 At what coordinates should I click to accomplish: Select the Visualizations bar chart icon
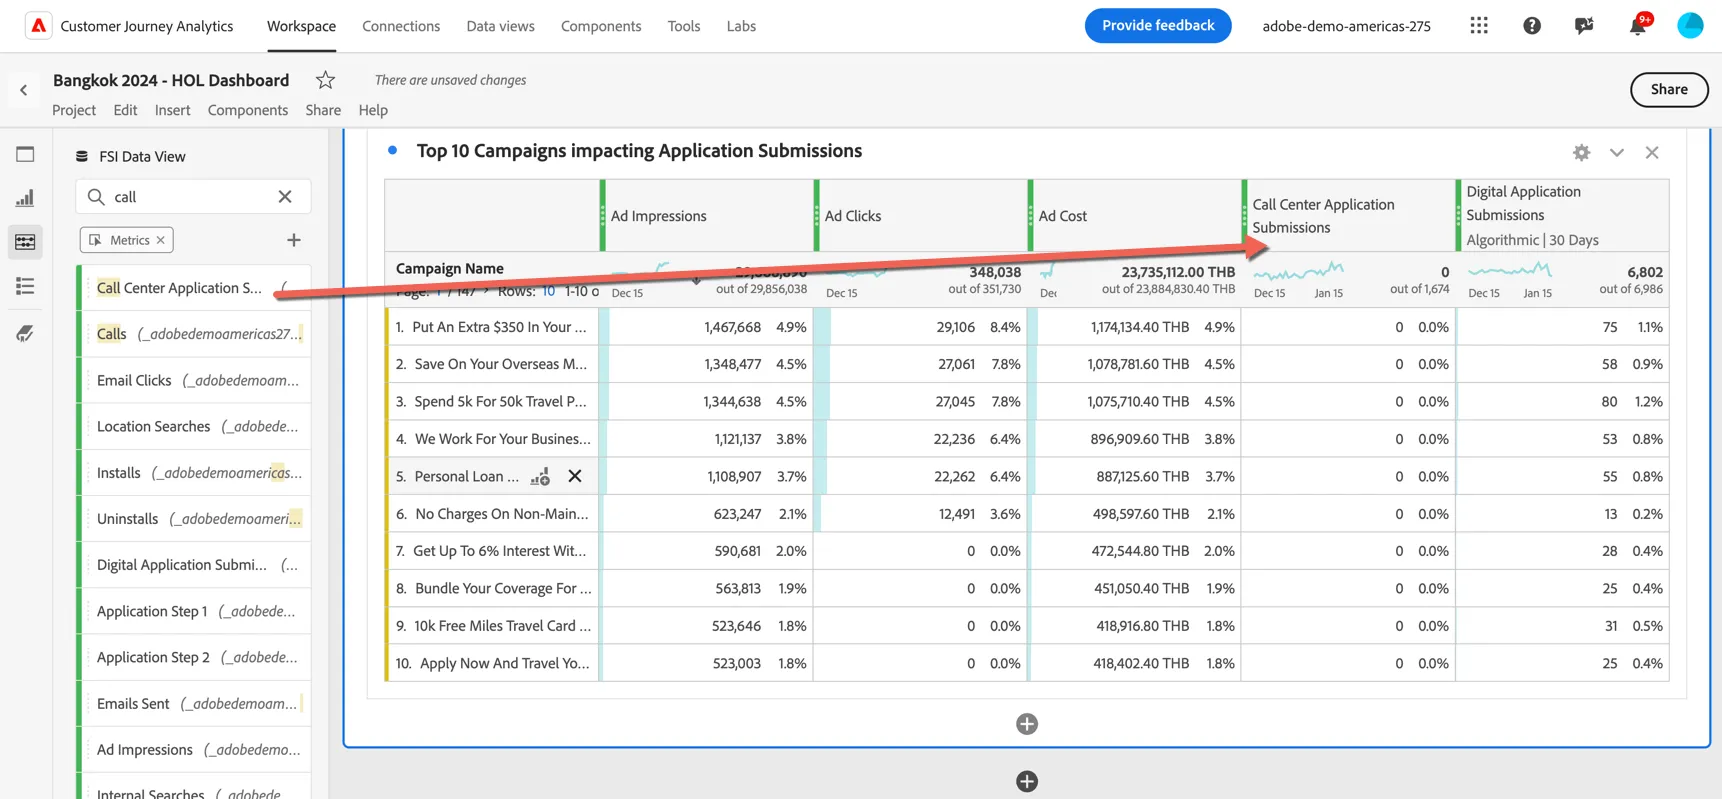[x=25, y=198]
